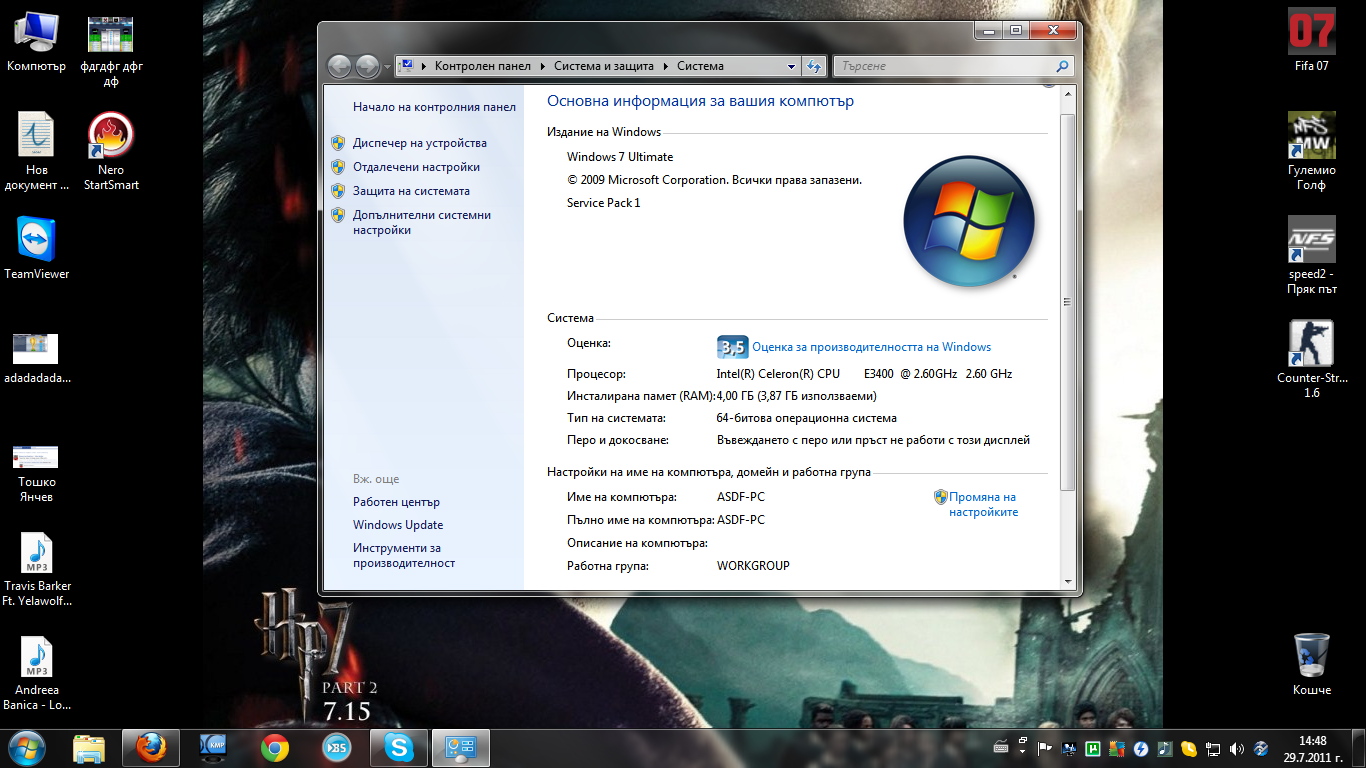Open Windows Explorer from taskbar
The height and width of the screenshot is (768, 1366).
coord(89,747)
